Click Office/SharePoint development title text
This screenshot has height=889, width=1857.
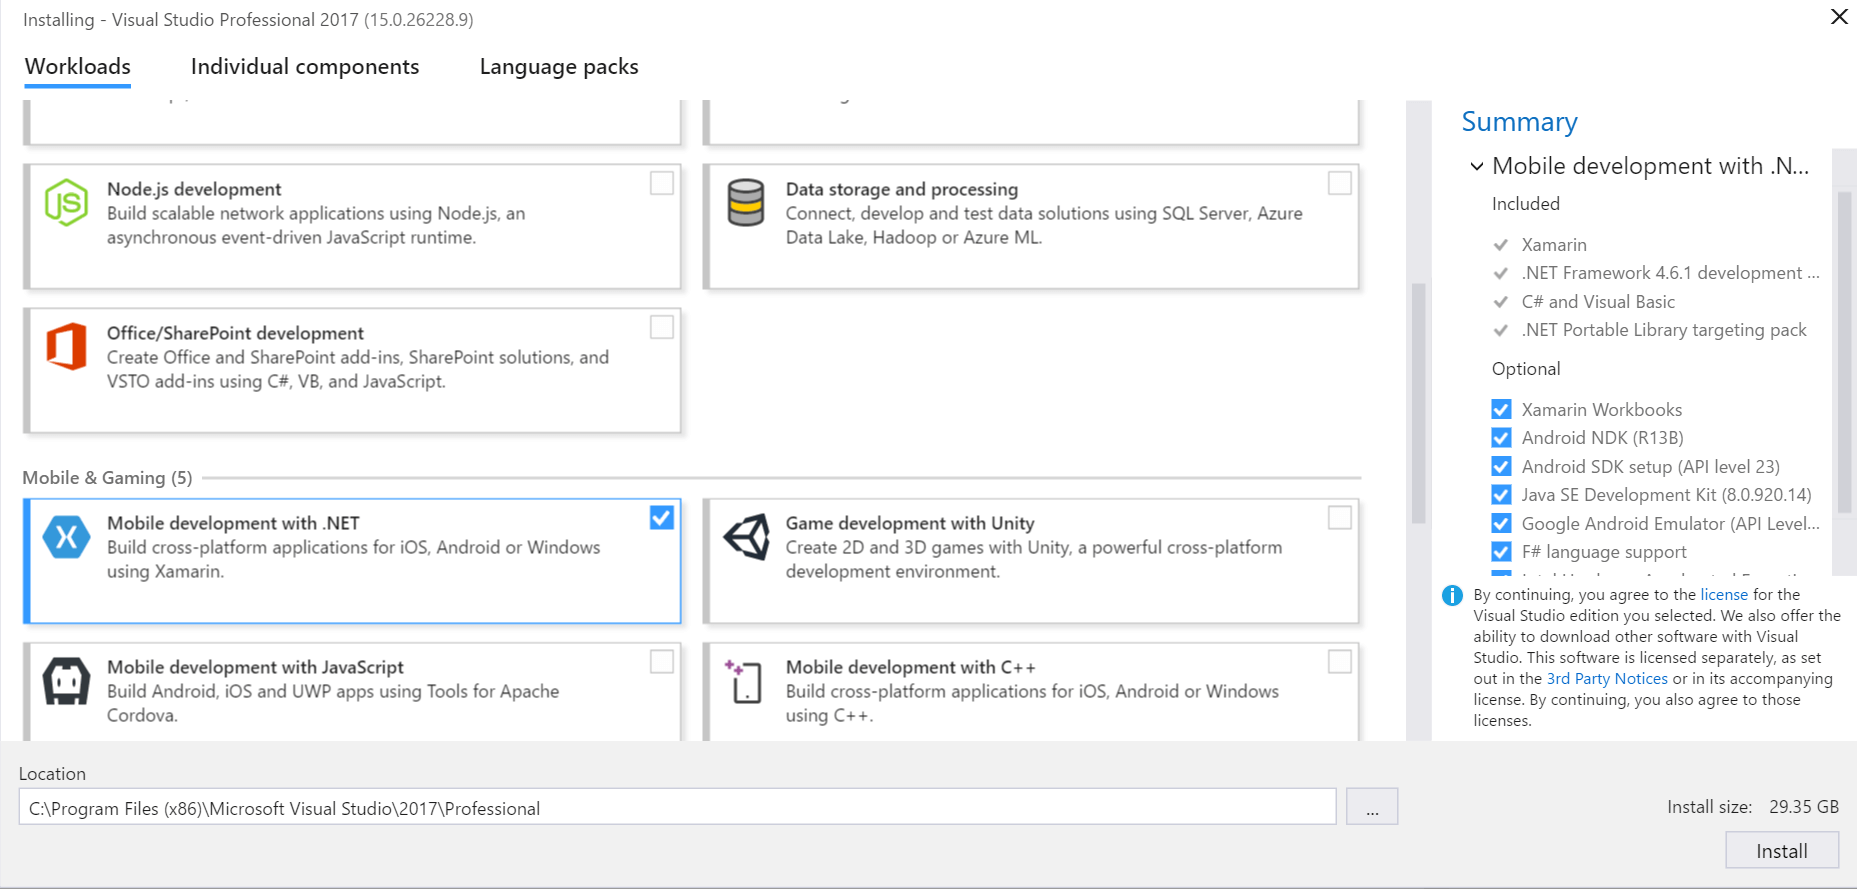tap(235, 333)
